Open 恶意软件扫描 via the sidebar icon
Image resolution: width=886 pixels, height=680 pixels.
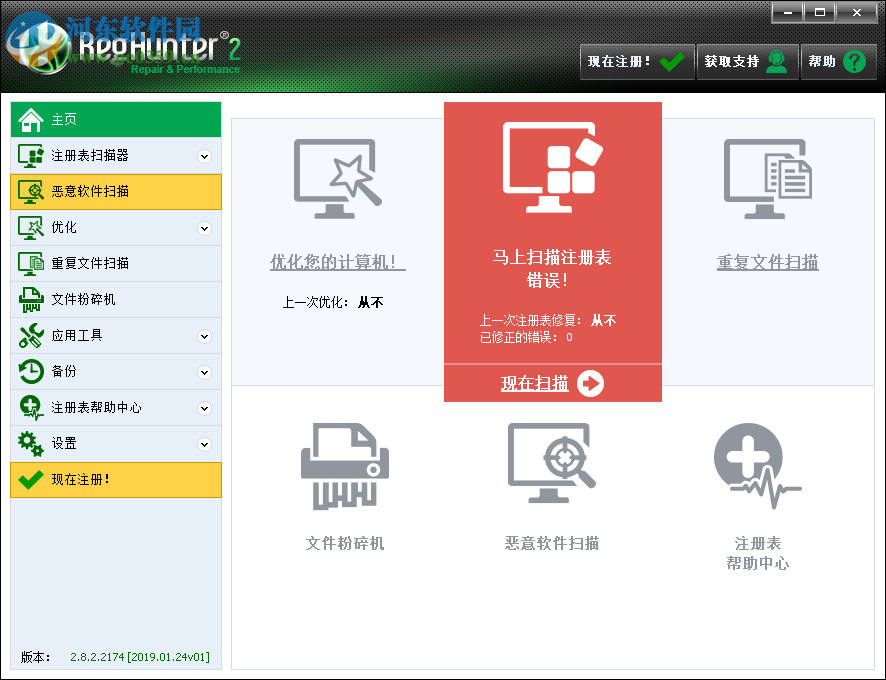pos(30,191)
